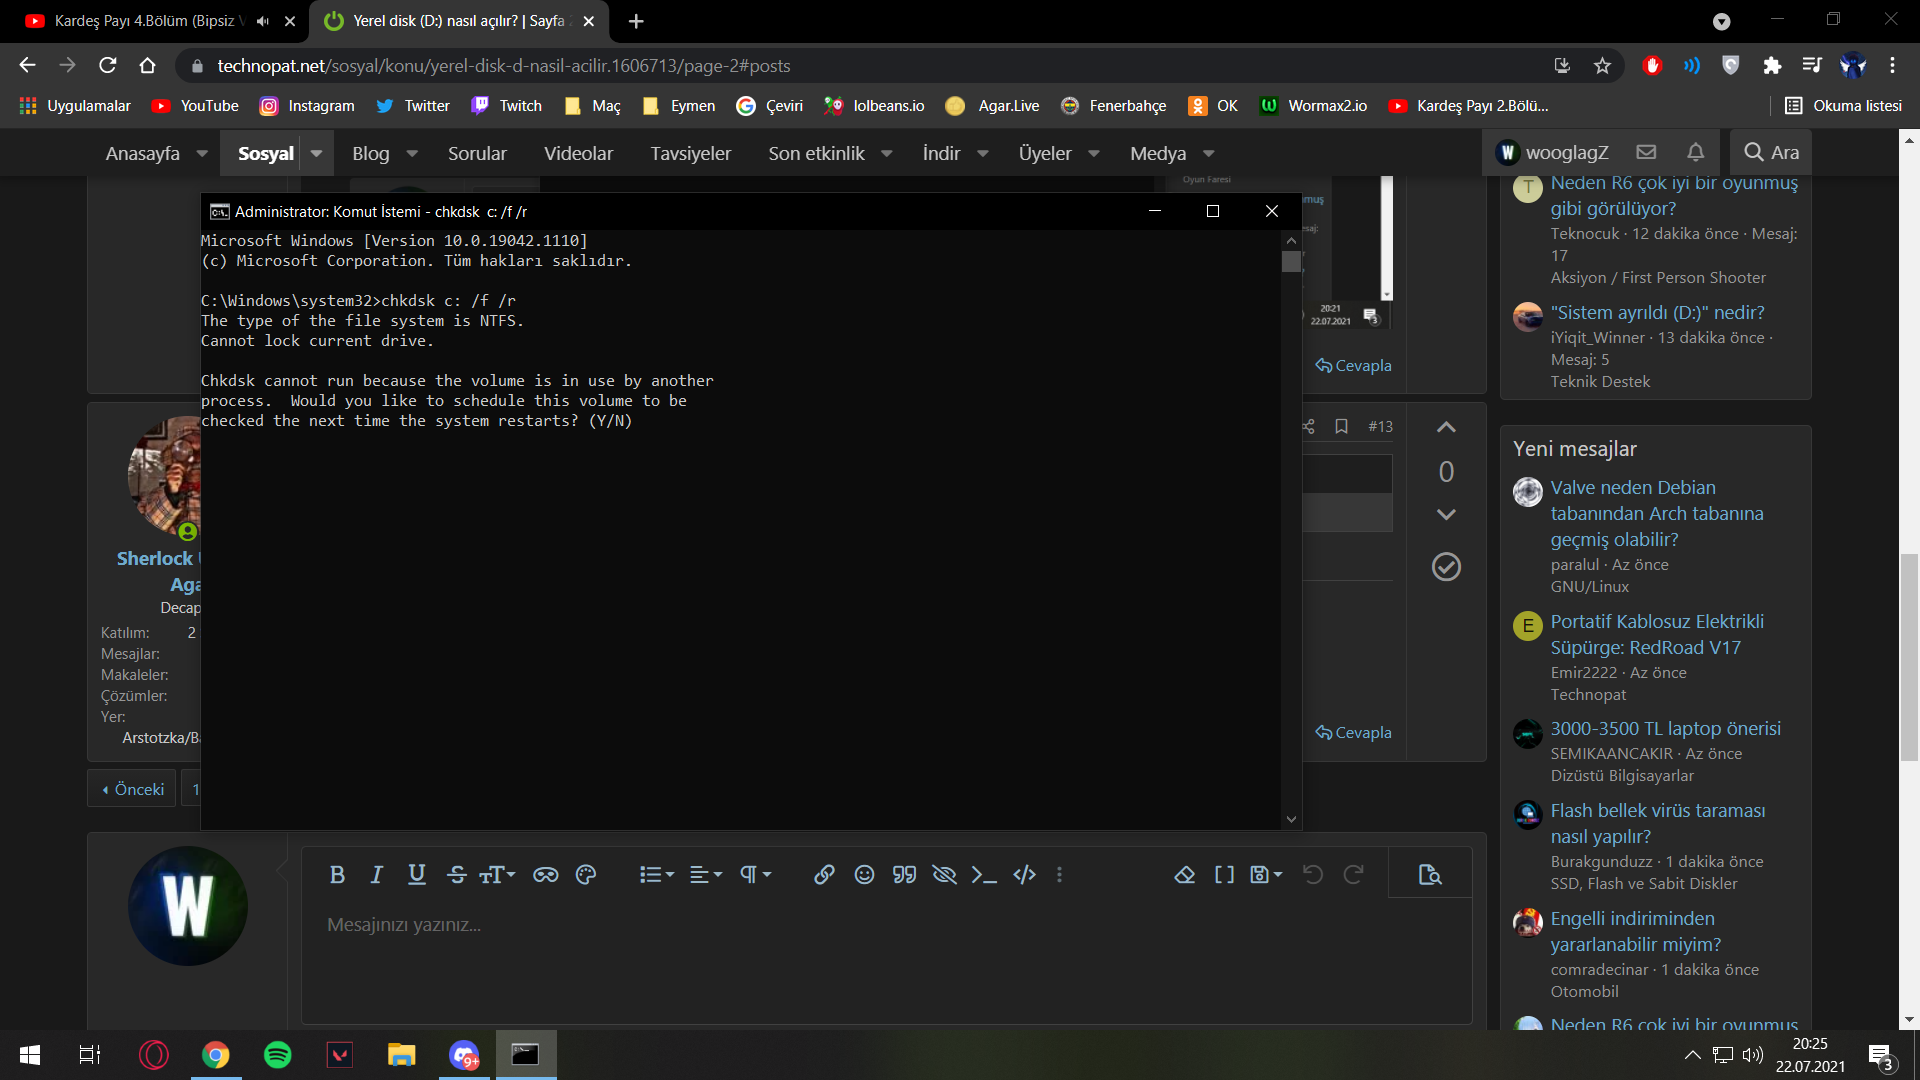Expand the list options dropdown
This screenshot has height=1080, width=1920.
pyautogui.click(x=657, y=875)
